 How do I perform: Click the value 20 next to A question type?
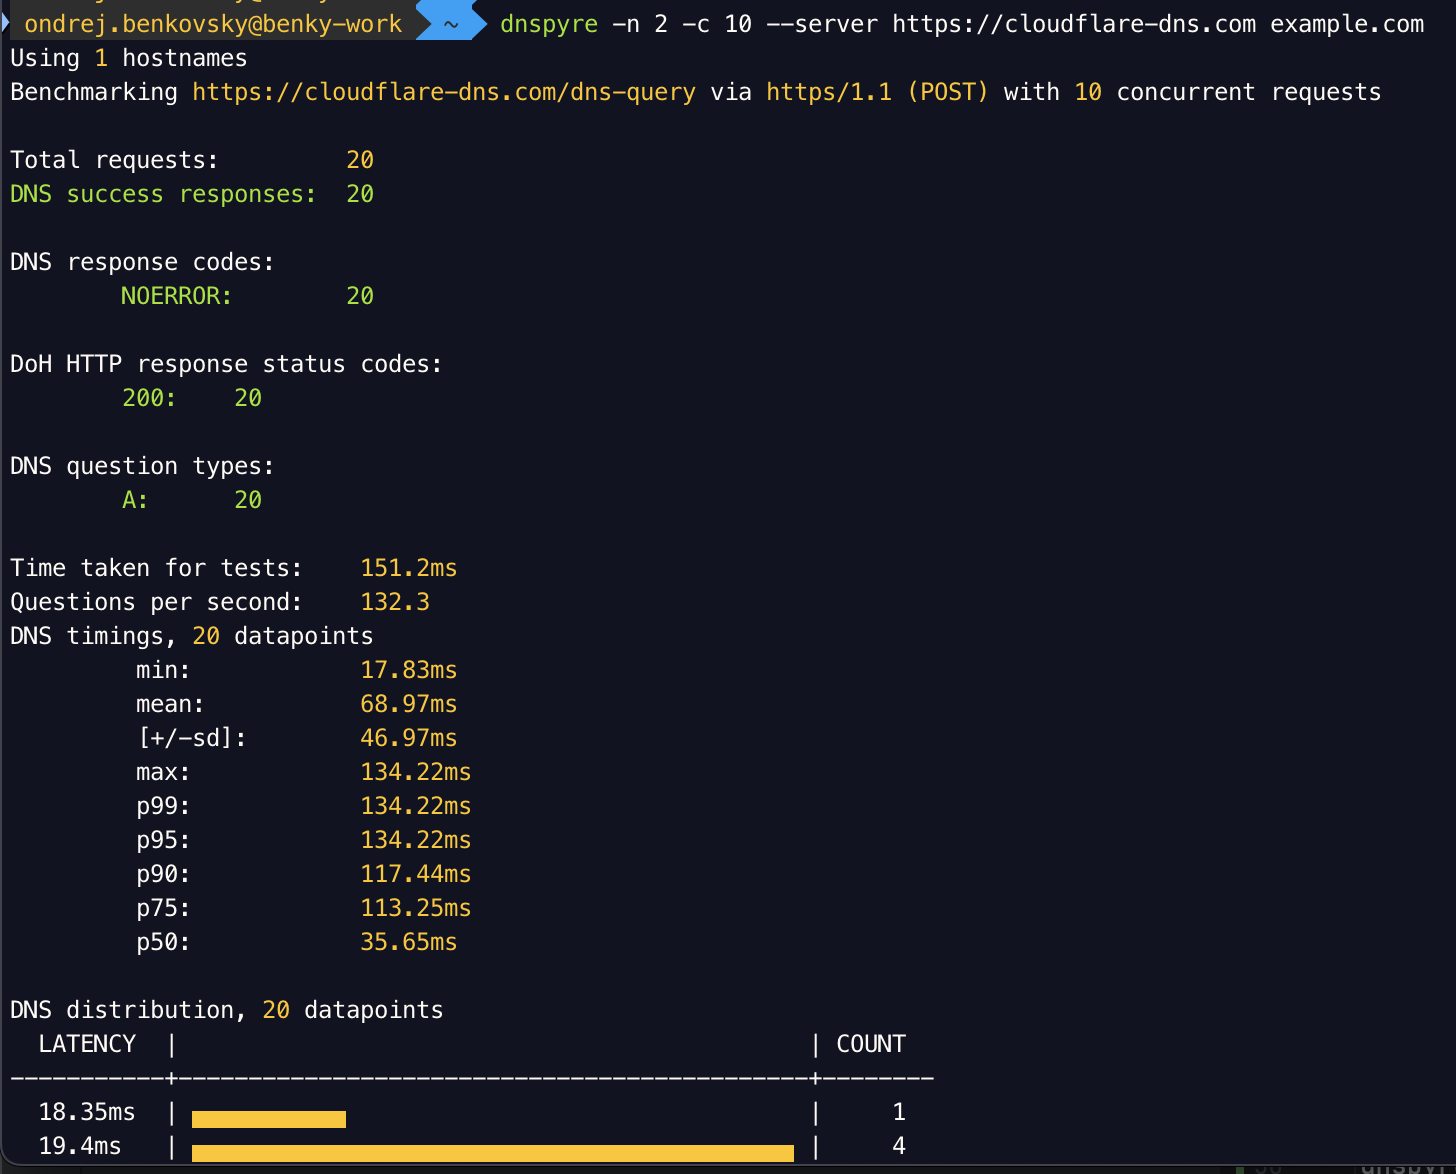coord(248,500)
